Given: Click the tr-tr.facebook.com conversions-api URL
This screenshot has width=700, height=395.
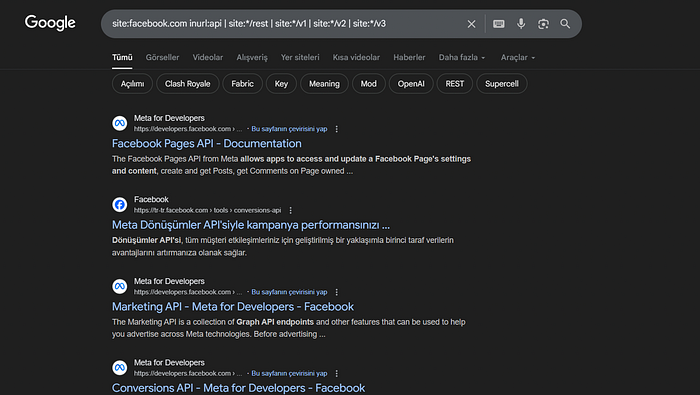Looking at the screenshot, I should 208,210.
